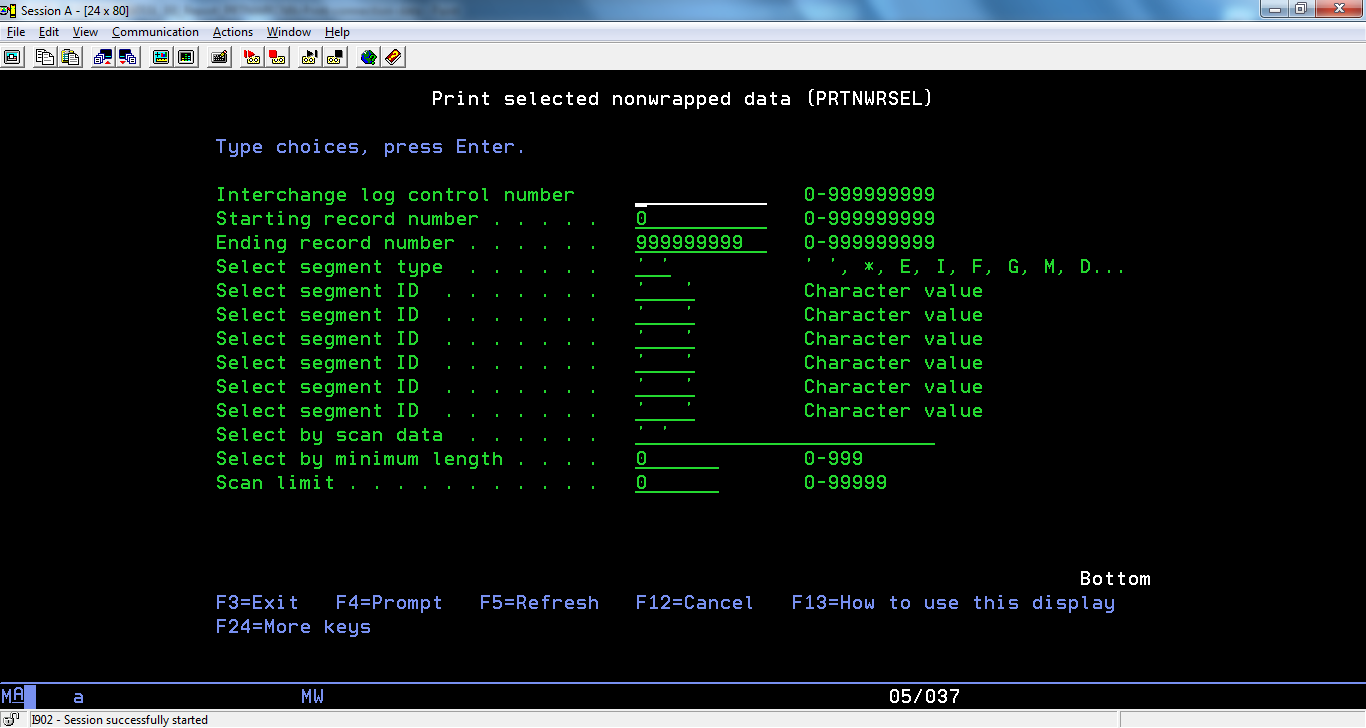Viewport: 1366px width, 728px height.
Task: Click the F5=Refresh function key
Action: (539, 603)
